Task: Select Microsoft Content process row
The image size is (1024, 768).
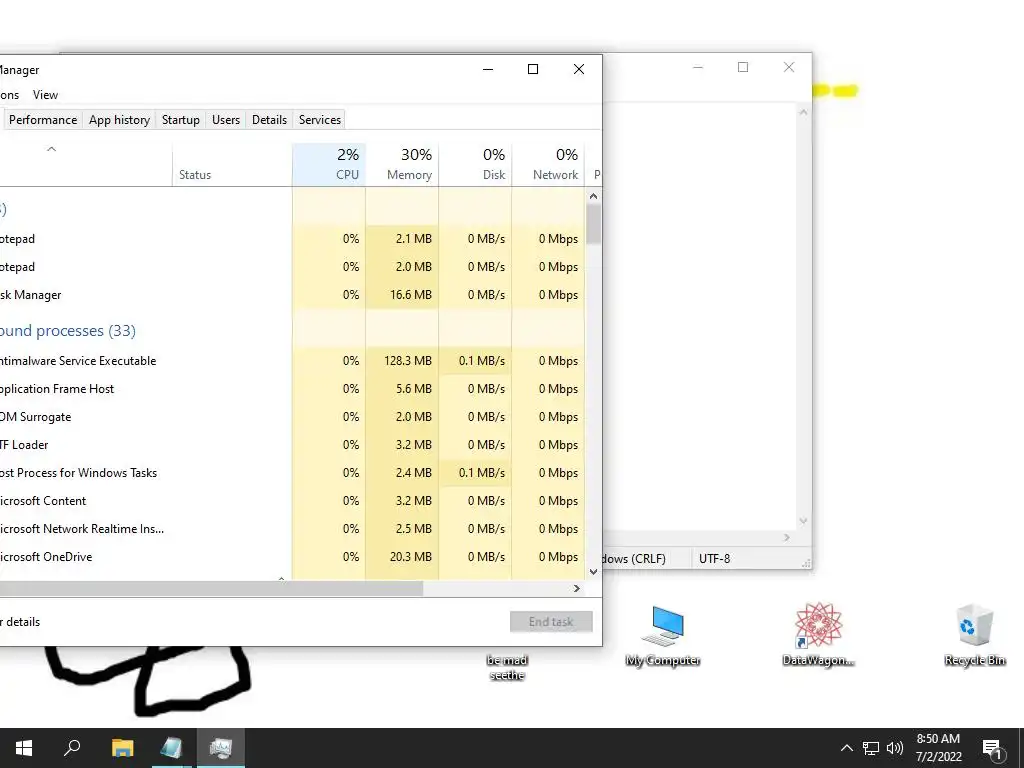Action: 292,501
